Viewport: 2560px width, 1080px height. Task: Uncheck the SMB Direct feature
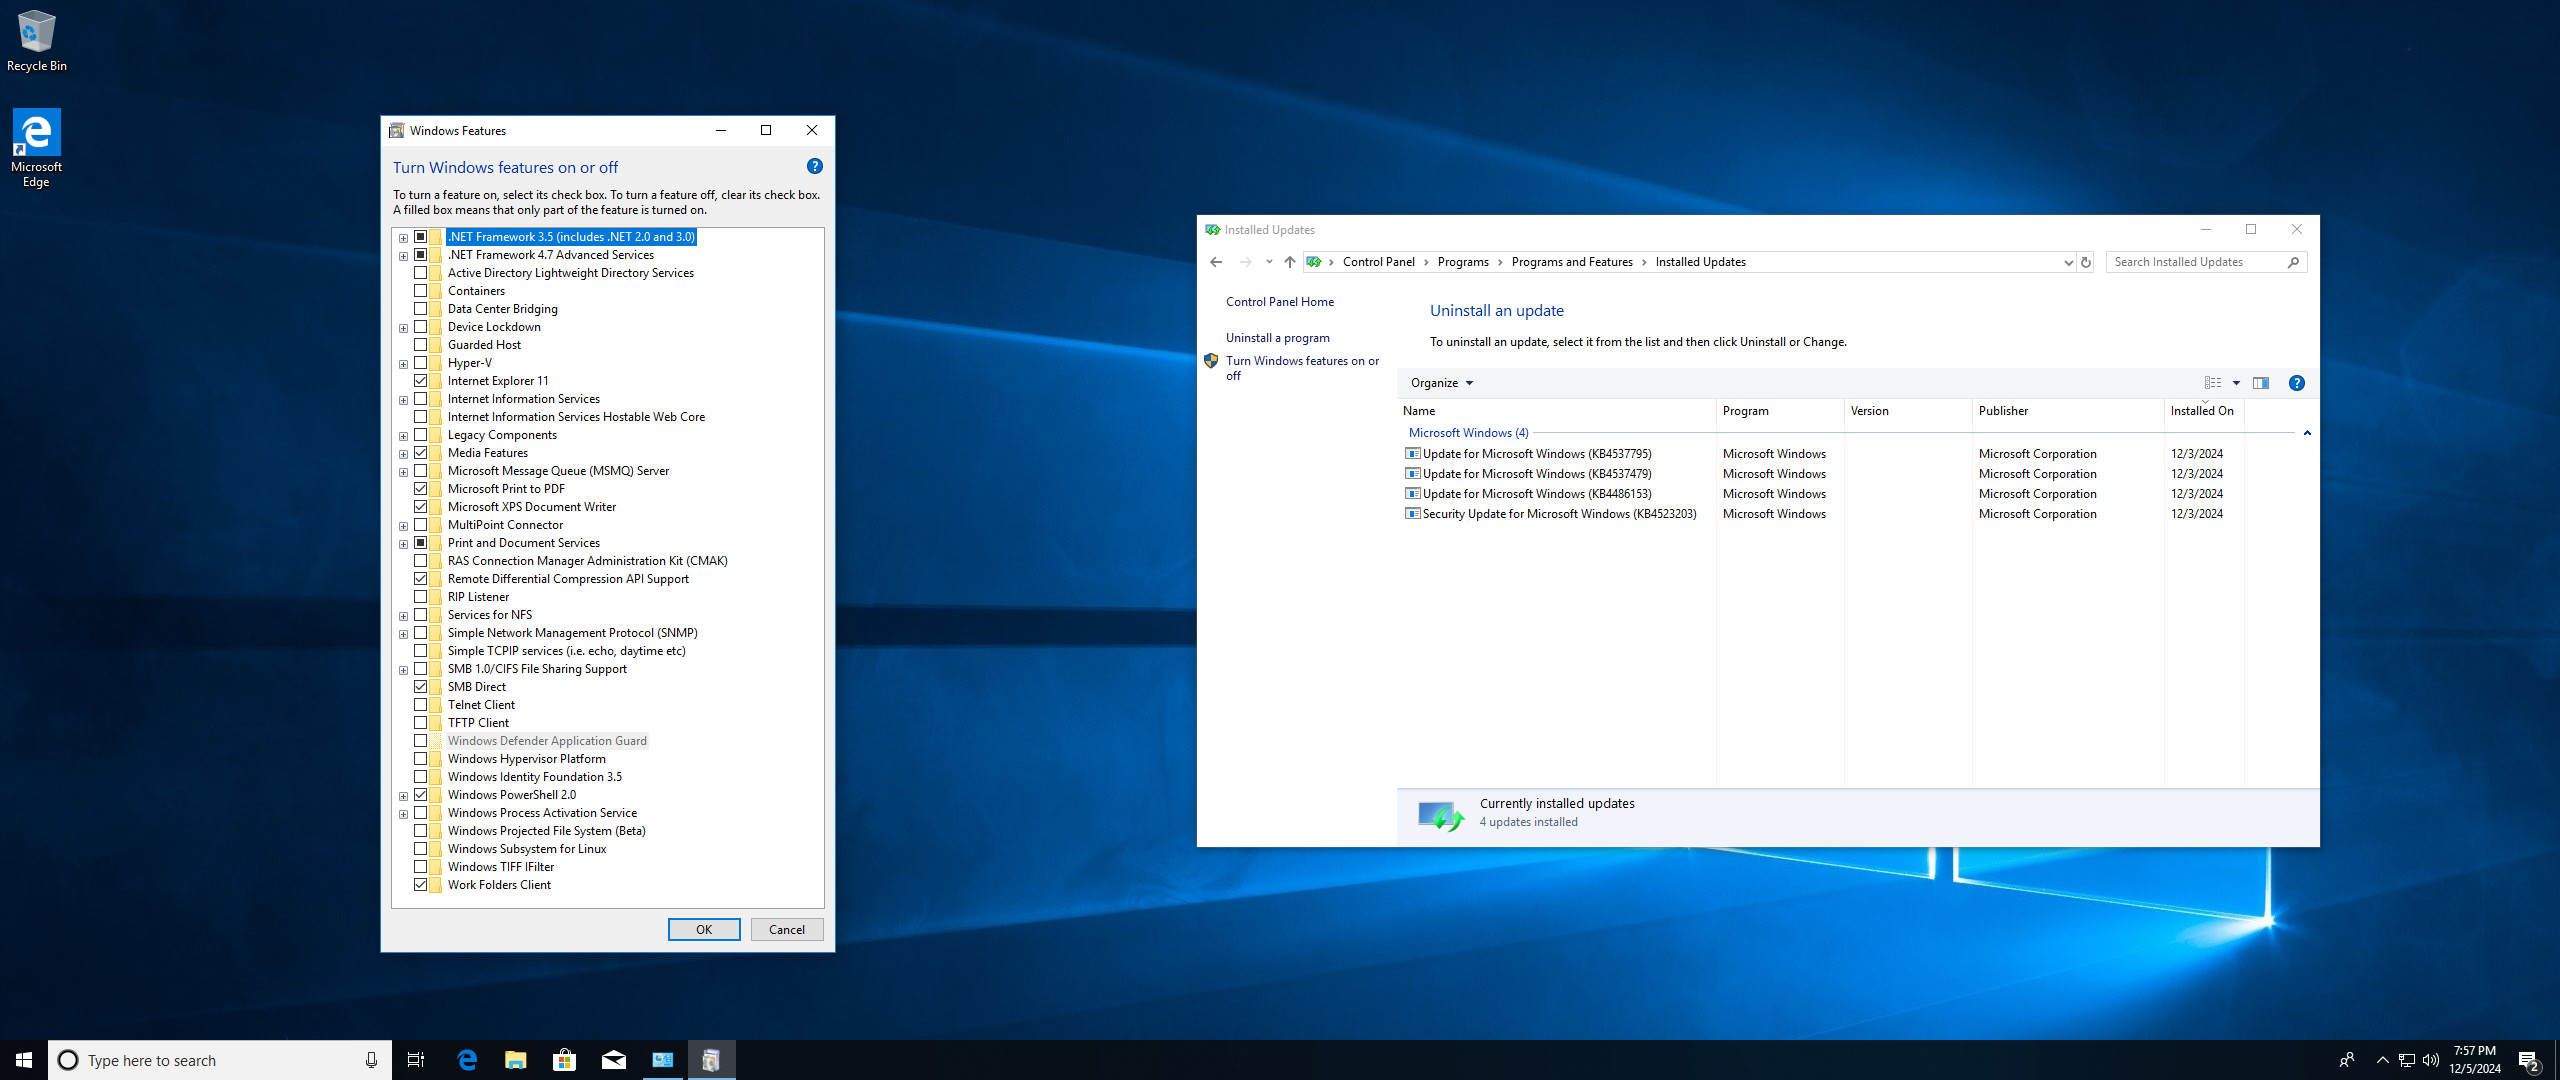[x=421, y=687]
